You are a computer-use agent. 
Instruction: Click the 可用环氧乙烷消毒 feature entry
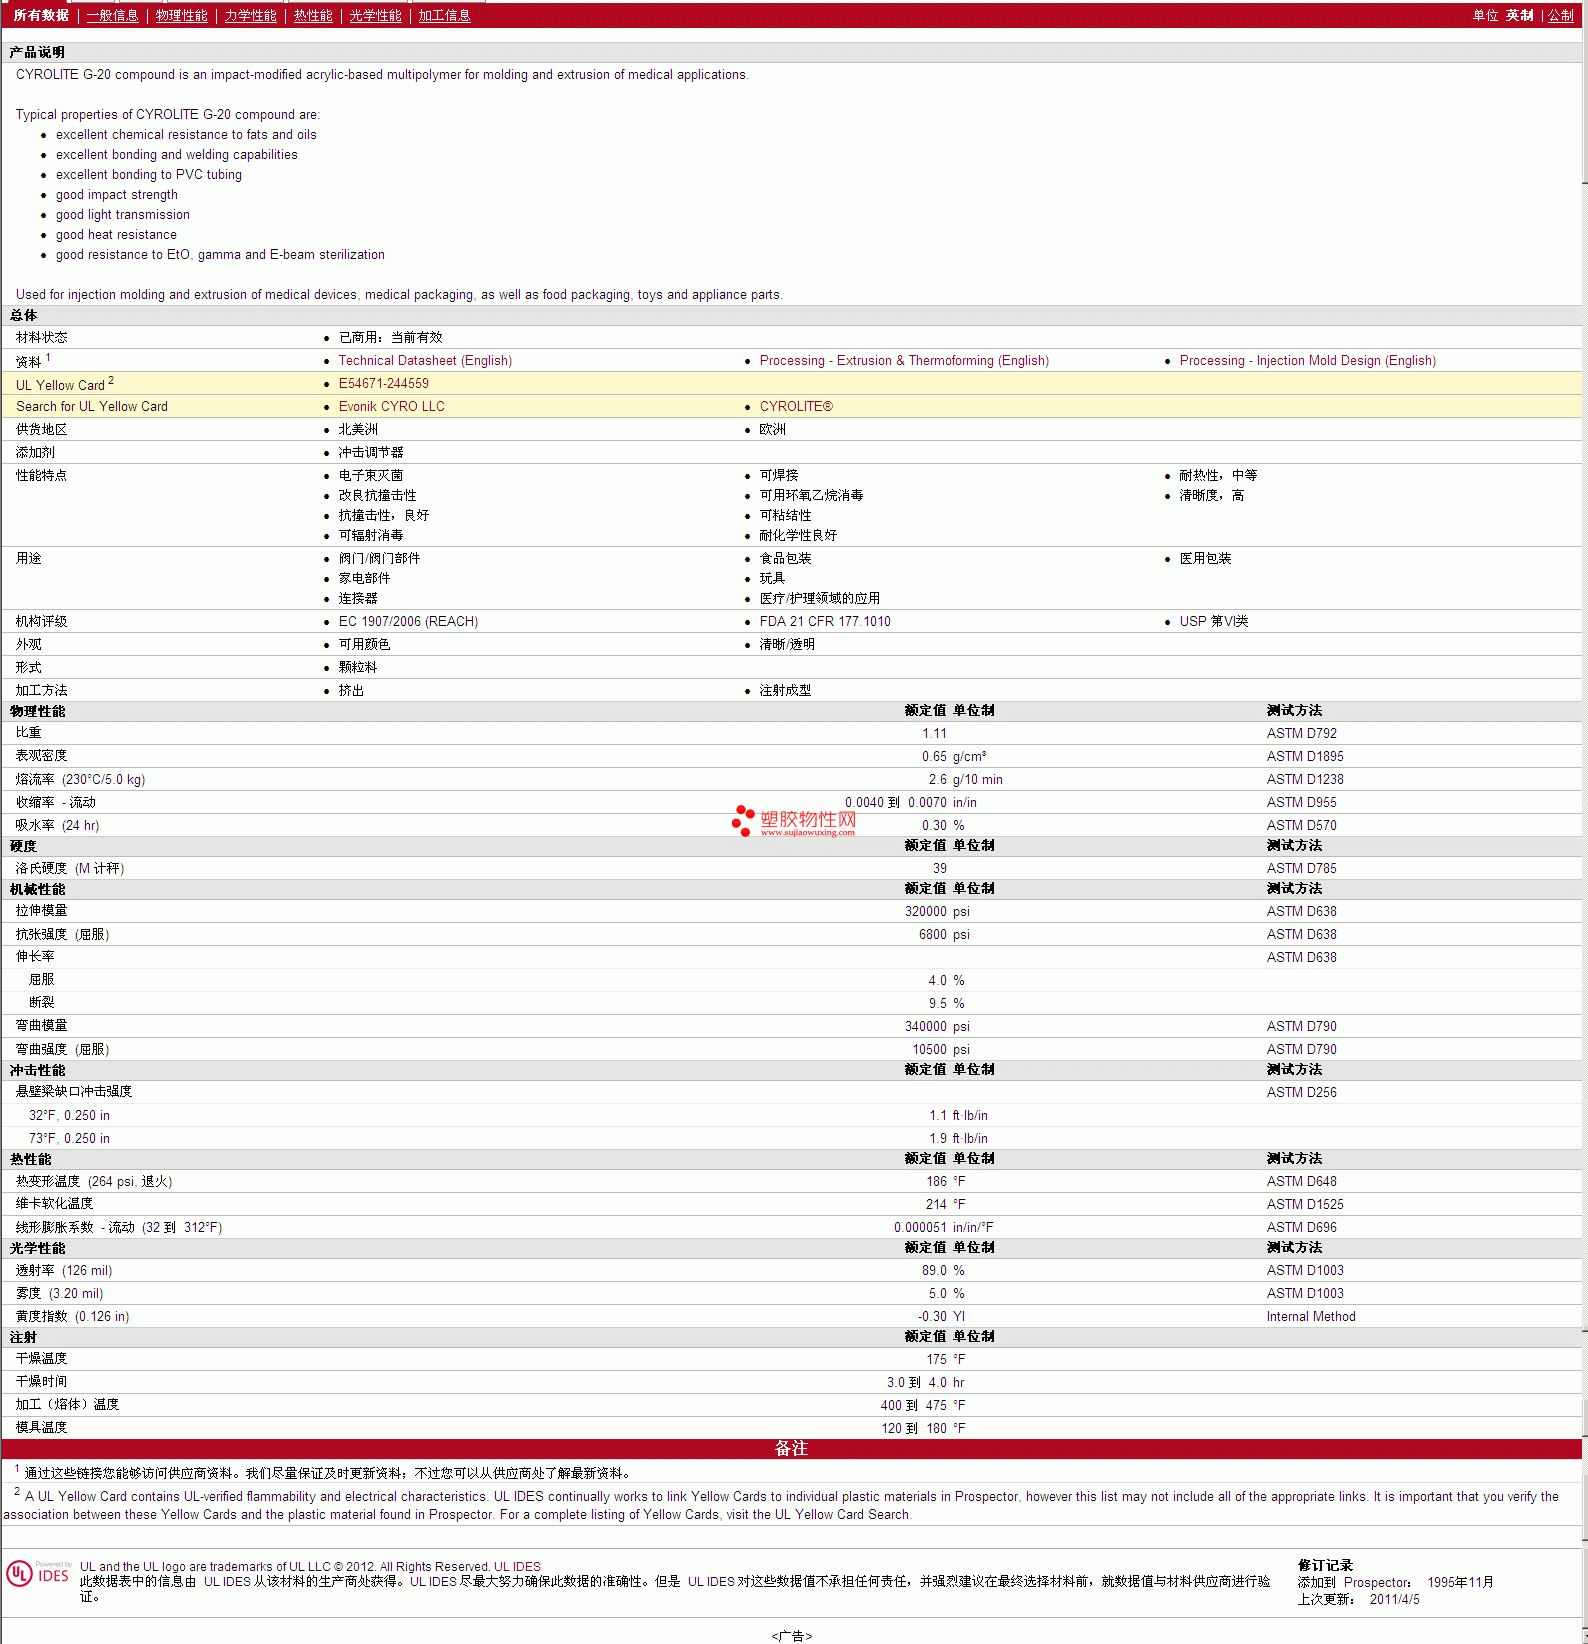[811, 496]
